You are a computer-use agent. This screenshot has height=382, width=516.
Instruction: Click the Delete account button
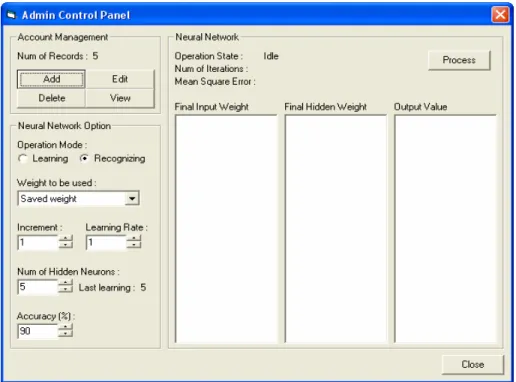click(x=51, y=98)
